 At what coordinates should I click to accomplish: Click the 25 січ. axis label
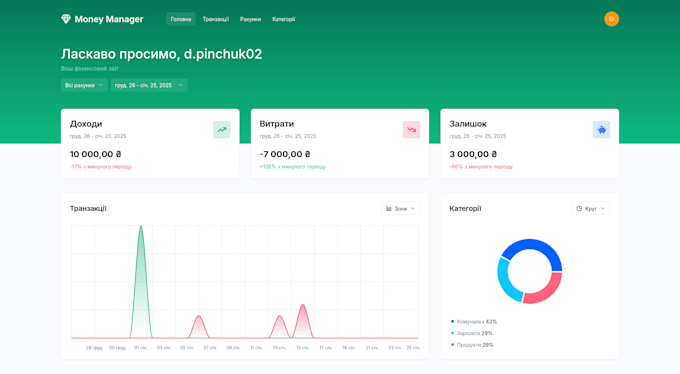(412, 348)
